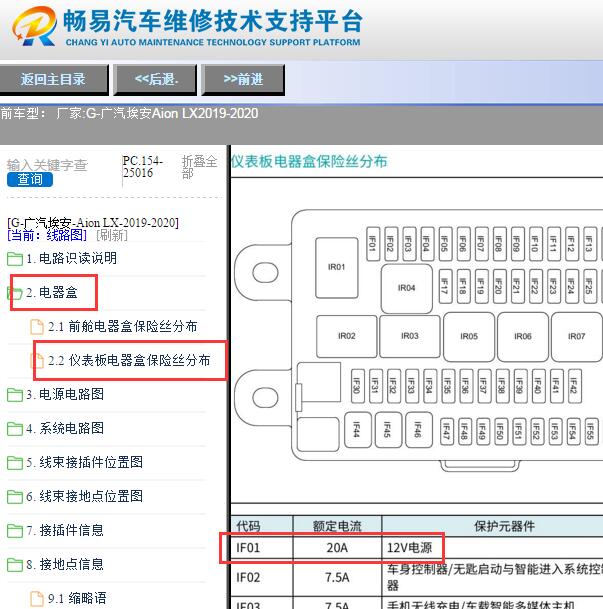
Task: Click the blue 查询 search button
Action: [30, 179]
